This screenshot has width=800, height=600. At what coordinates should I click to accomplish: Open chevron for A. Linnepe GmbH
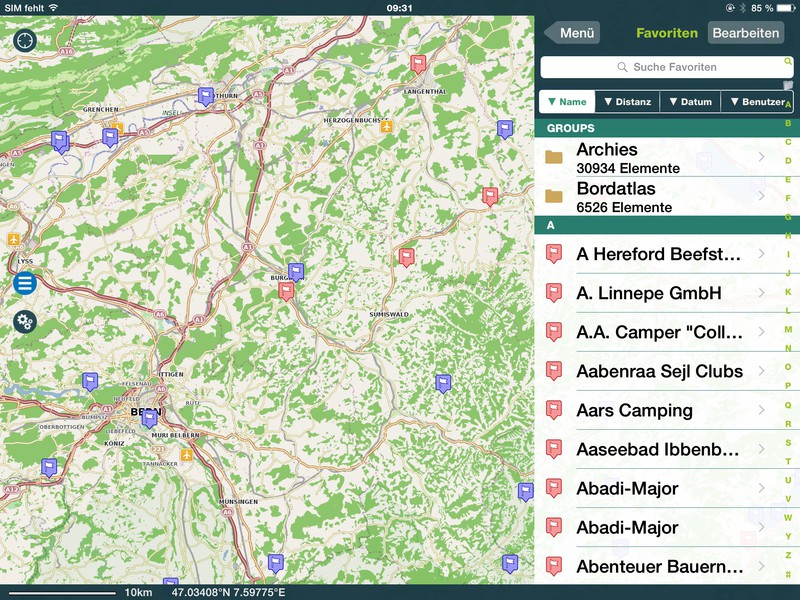click(762, 293)
